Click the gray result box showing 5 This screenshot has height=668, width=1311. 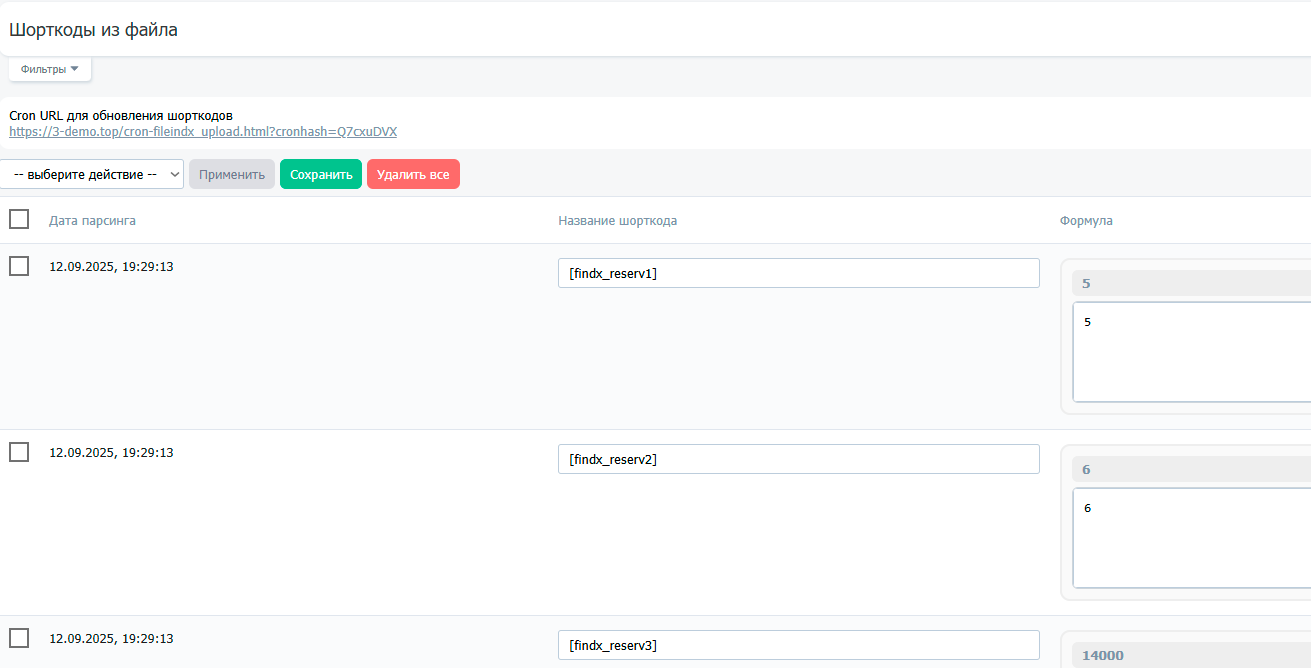click(1190, 284)
